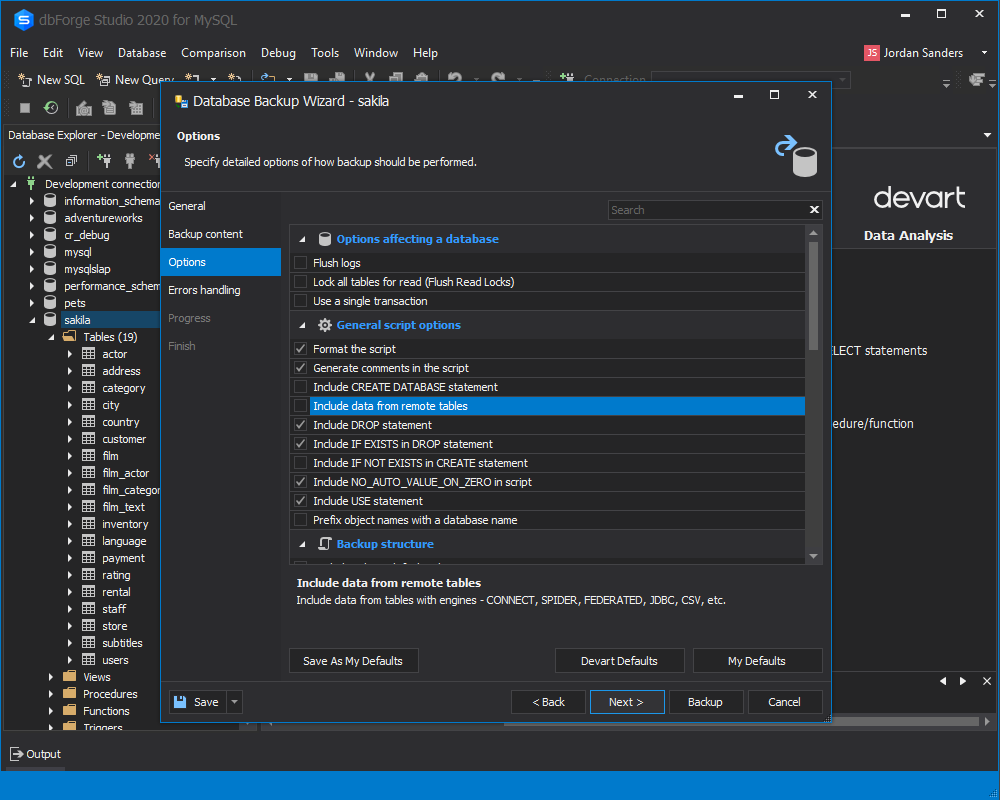Click the New Connection green plug icon
Screen dimensions: 1000x800
[x=103, y=161]
